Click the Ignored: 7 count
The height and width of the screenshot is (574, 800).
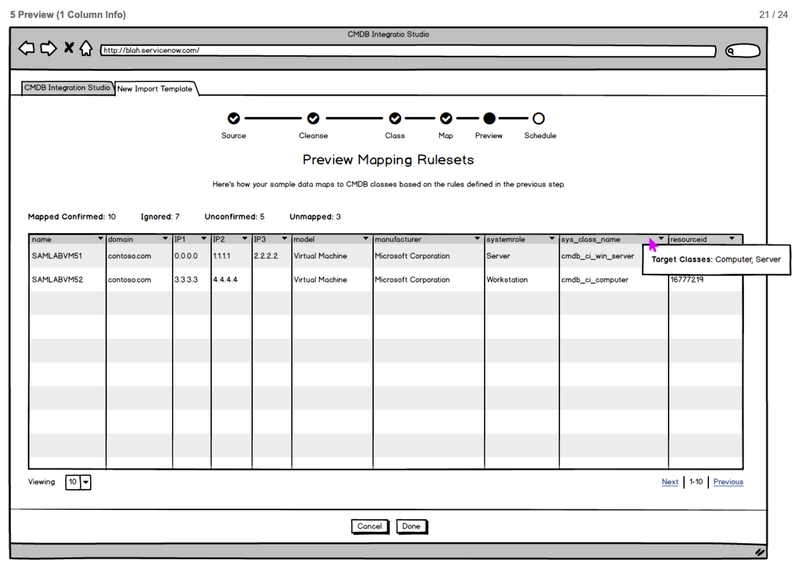[160, 217]
